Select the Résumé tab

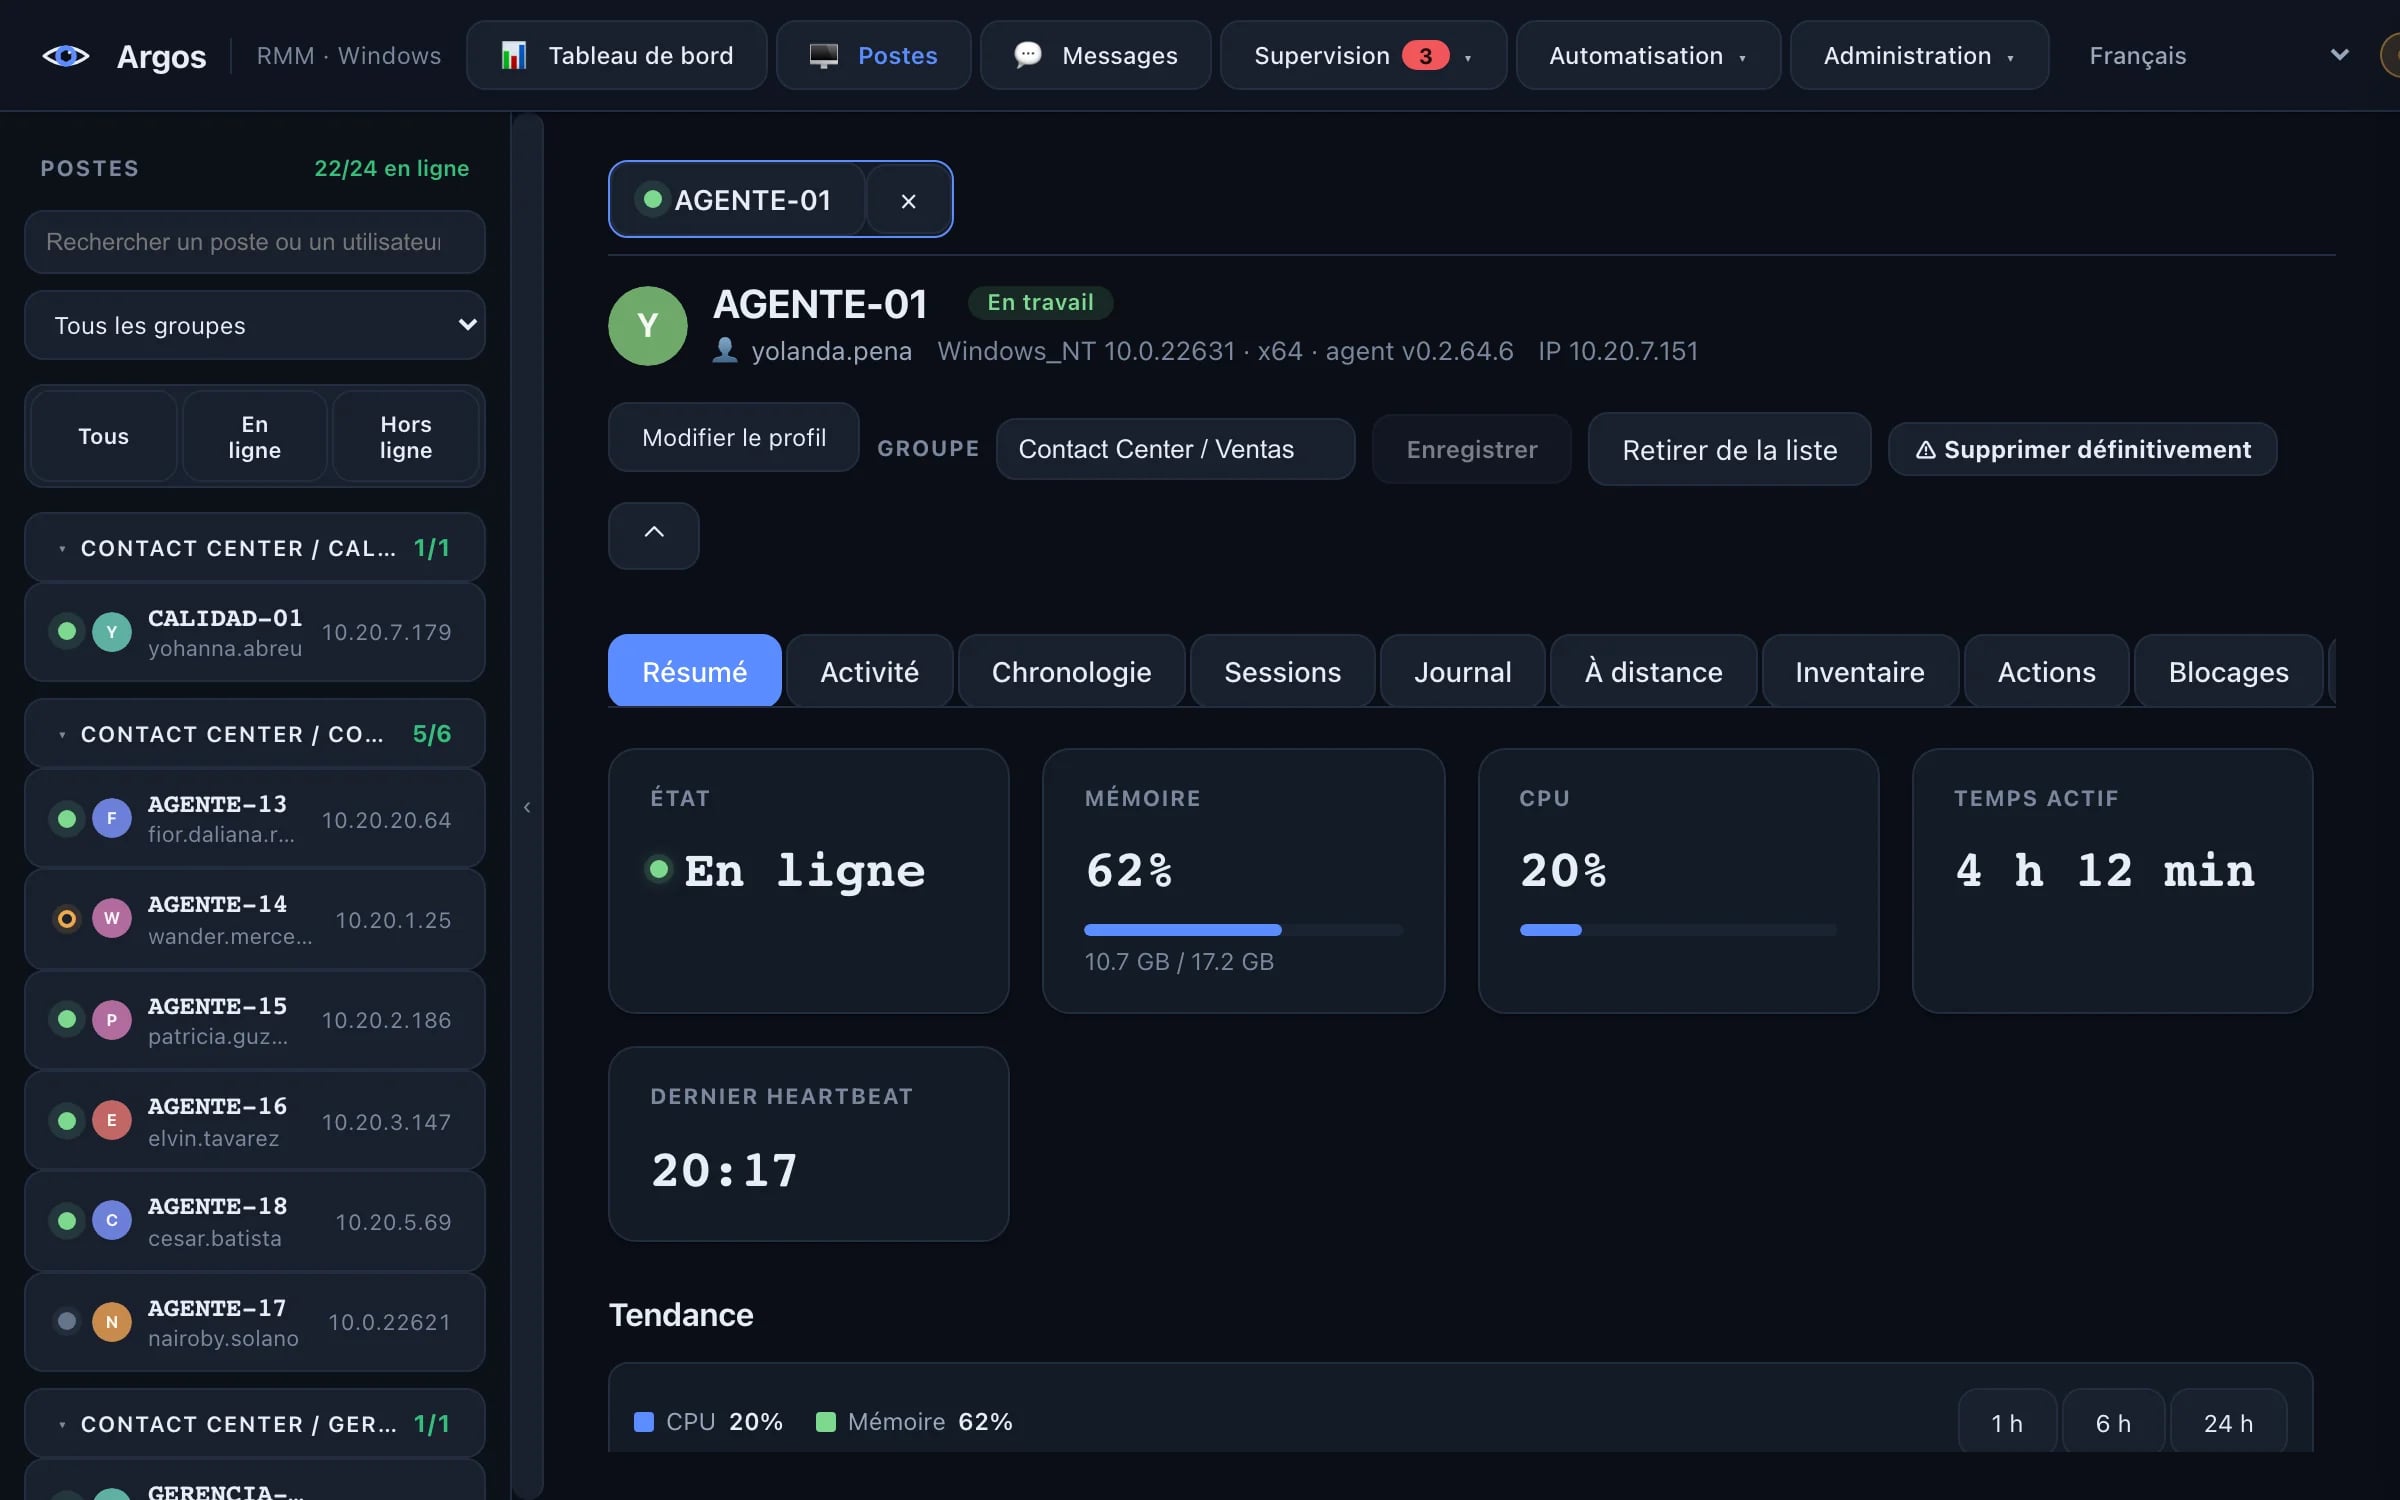[694, 671]
